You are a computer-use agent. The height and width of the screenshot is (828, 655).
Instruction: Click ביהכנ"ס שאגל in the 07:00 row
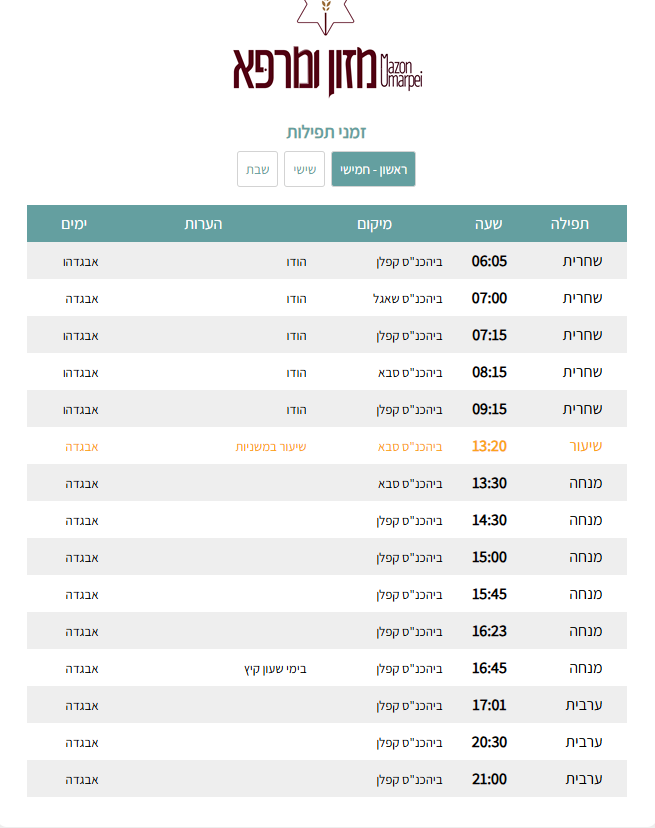click(409, 298)
